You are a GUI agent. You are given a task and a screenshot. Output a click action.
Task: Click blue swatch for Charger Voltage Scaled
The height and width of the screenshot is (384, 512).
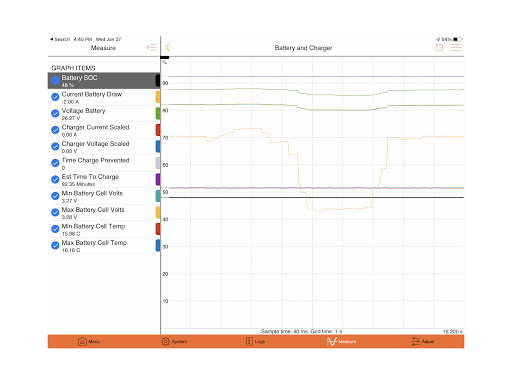[x=158, y=146]
